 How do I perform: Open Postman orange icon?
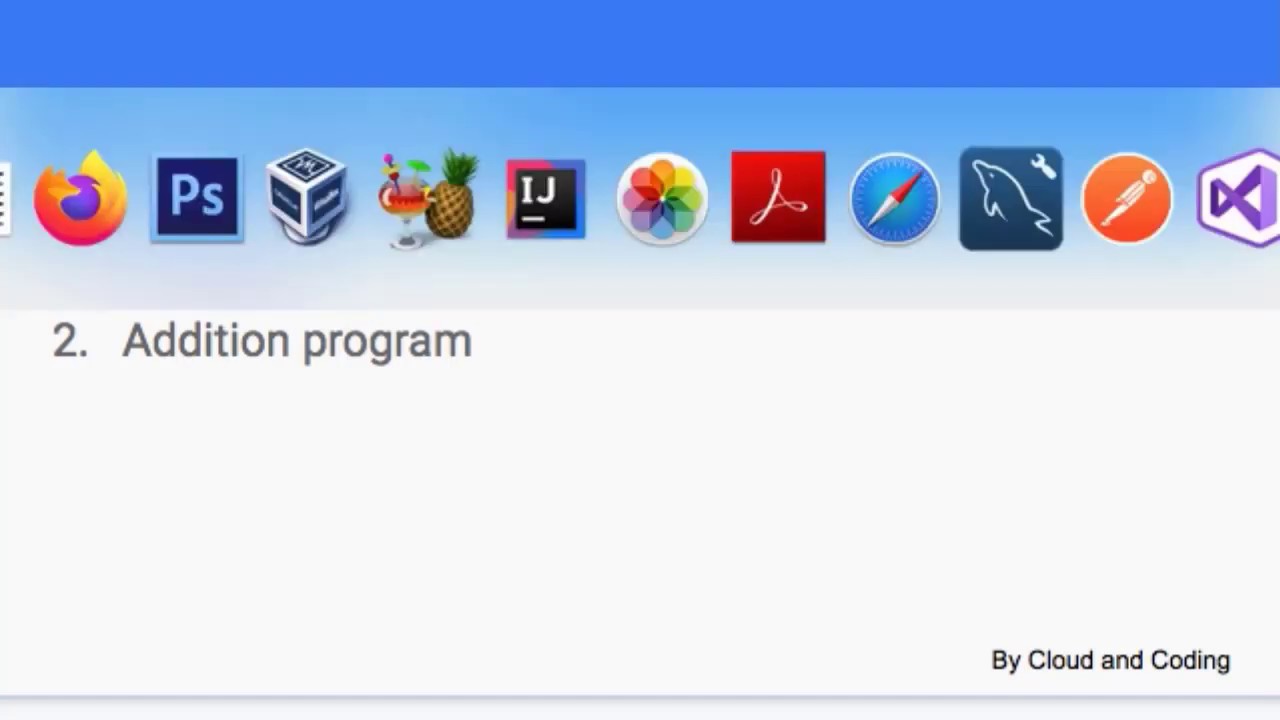(1127, 199)
